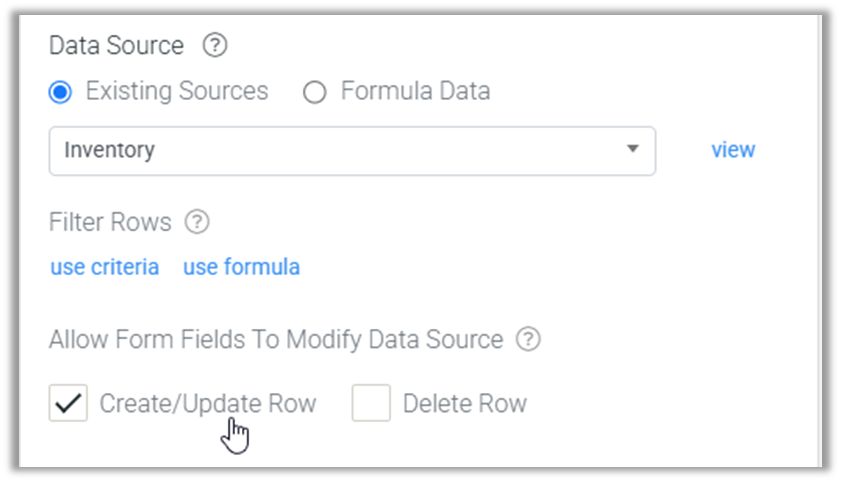Select the Existing Sources radio button
Image resolution: width=841 pixels, height=482 pixels.
click(x=60, y=92)
